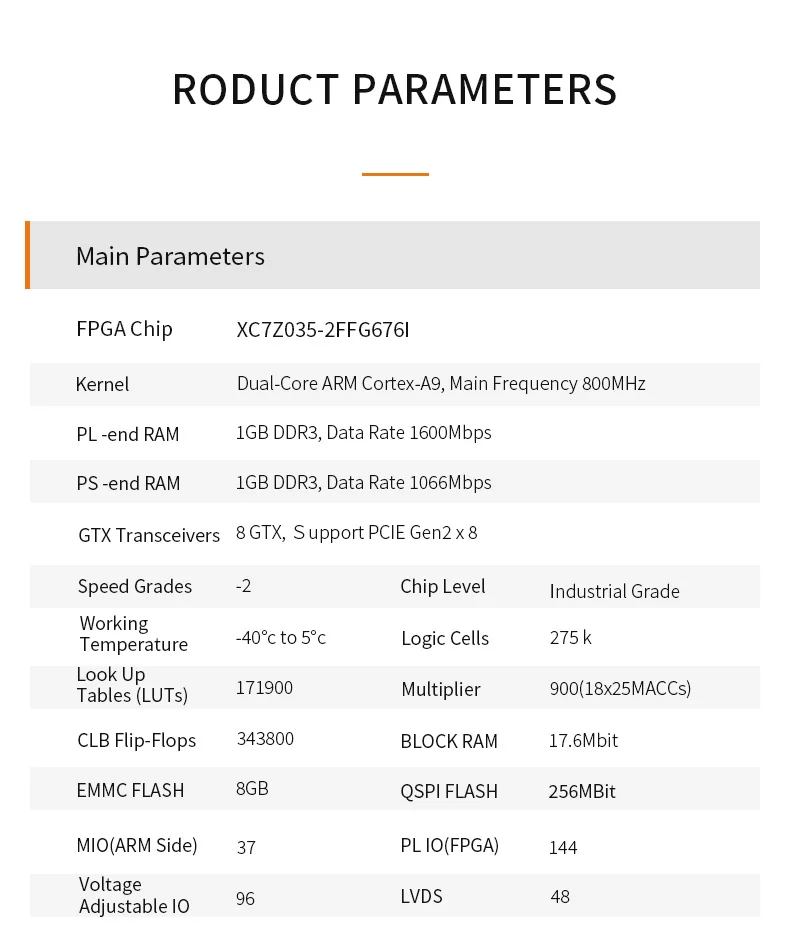Click the Kernel row label
Image resolution: width=790 pixels, height=952 pixels.
click(x=102, y=384)
